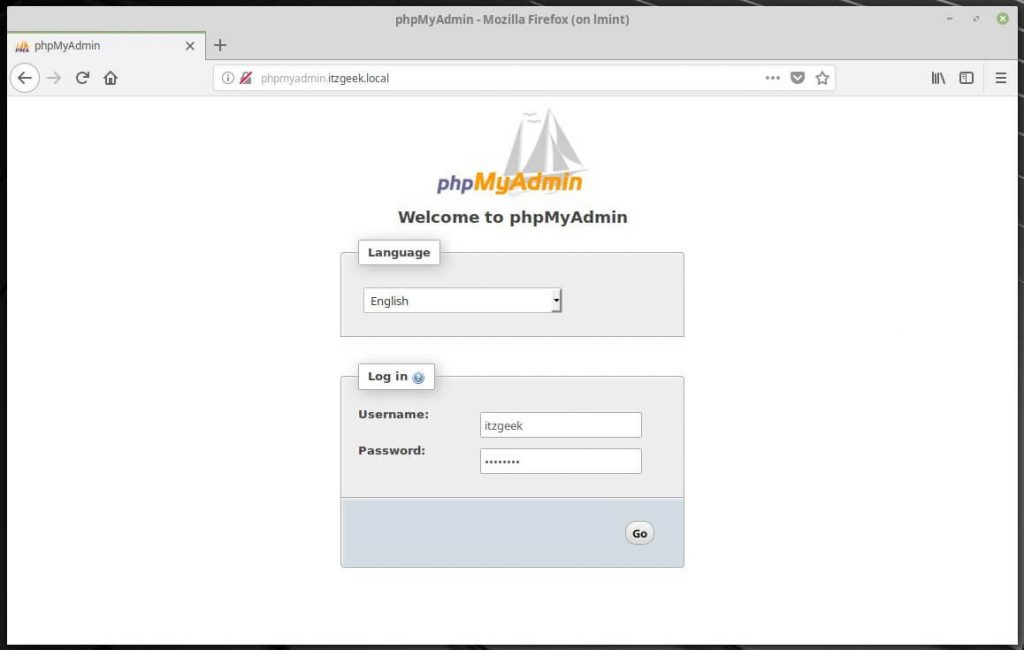The width and height of the screenshot is (1024, 650).
Task: Close the Firefox window
Action: tap(1002, 19)
